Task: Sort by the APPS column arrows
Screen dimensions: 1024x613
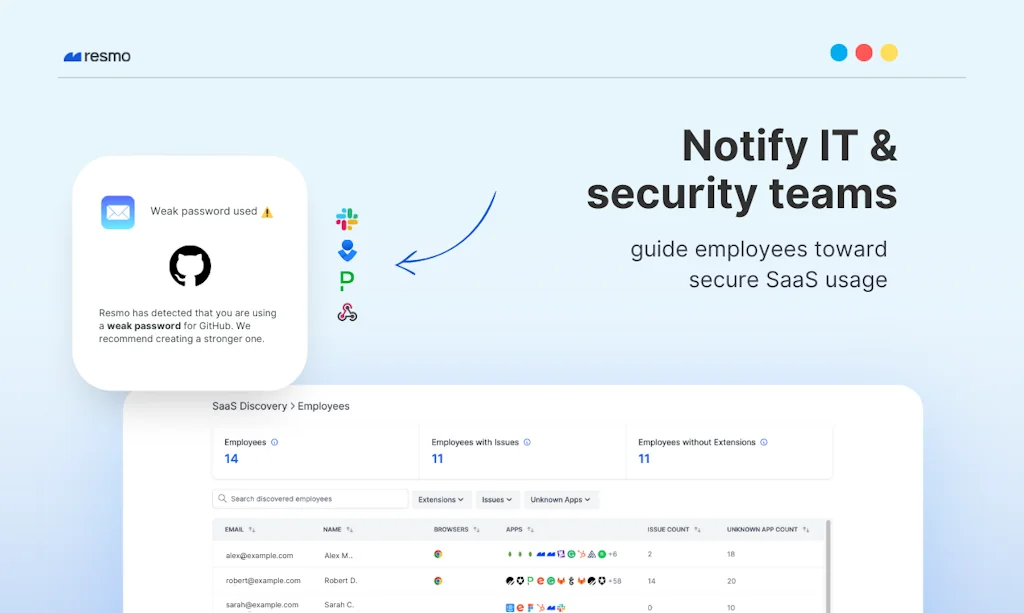Action: click(530, 529)
